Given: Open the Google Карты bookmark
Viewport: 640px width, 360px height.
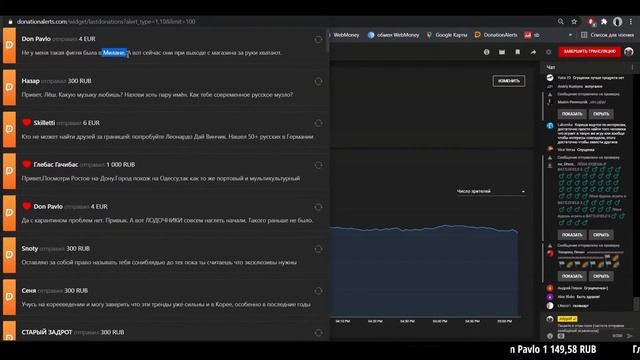Looking at the screenshot, I should (447, 35).
